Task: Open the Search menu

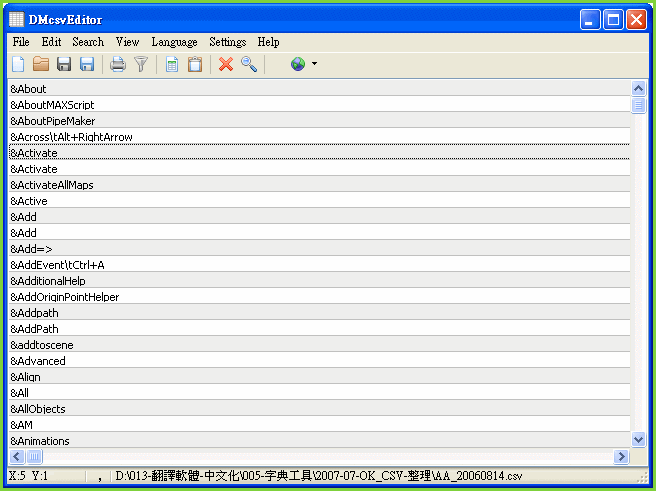Action: 88,42
